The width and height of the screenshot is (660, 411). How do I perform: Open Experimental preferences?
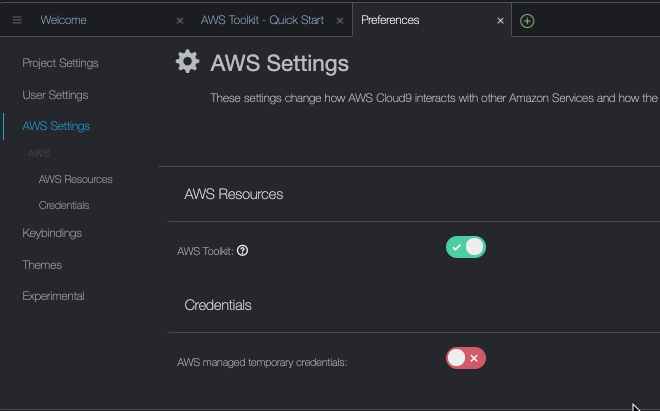click(53, 296)
